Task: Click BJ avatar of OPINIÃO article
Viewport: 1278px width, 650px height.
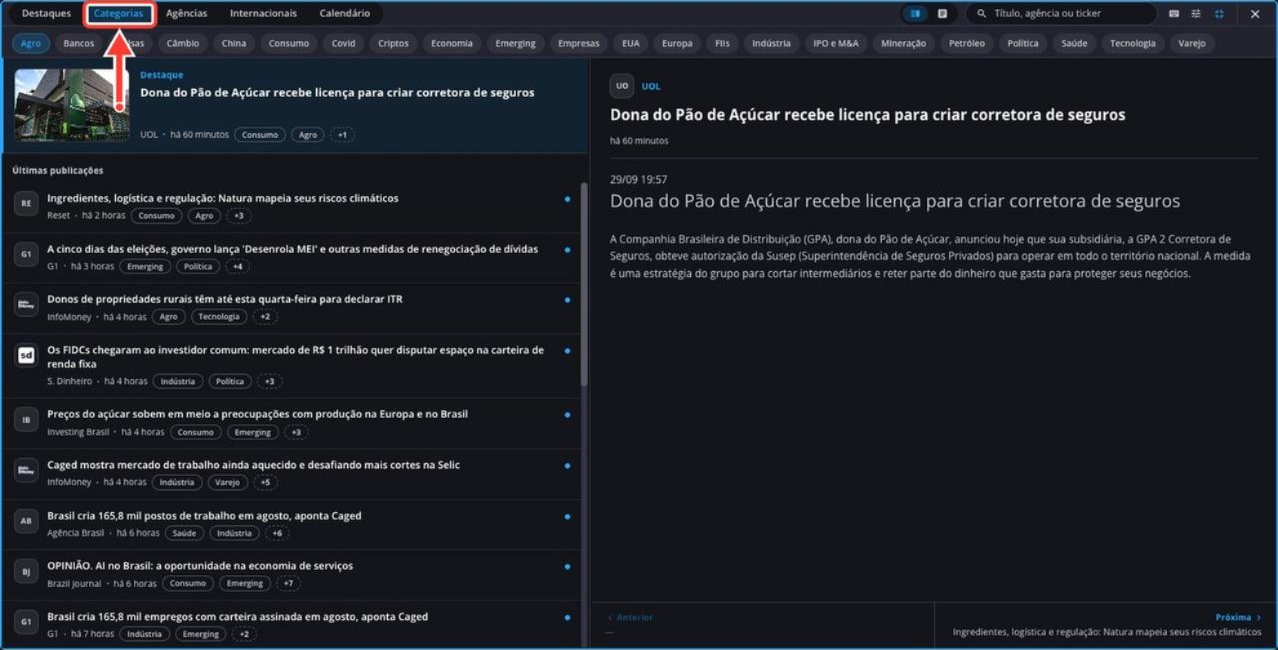Action: (x=26, y=571)
